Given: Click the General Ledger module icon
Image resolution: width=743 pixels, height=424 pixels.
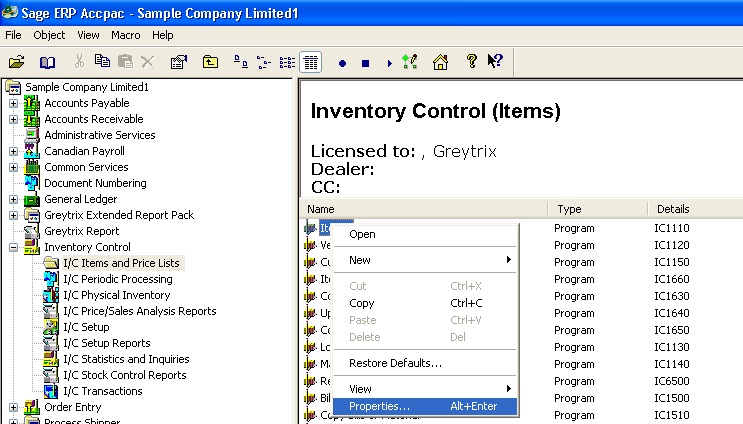Looking at the screenshot, I should click(x=32, y=199).
